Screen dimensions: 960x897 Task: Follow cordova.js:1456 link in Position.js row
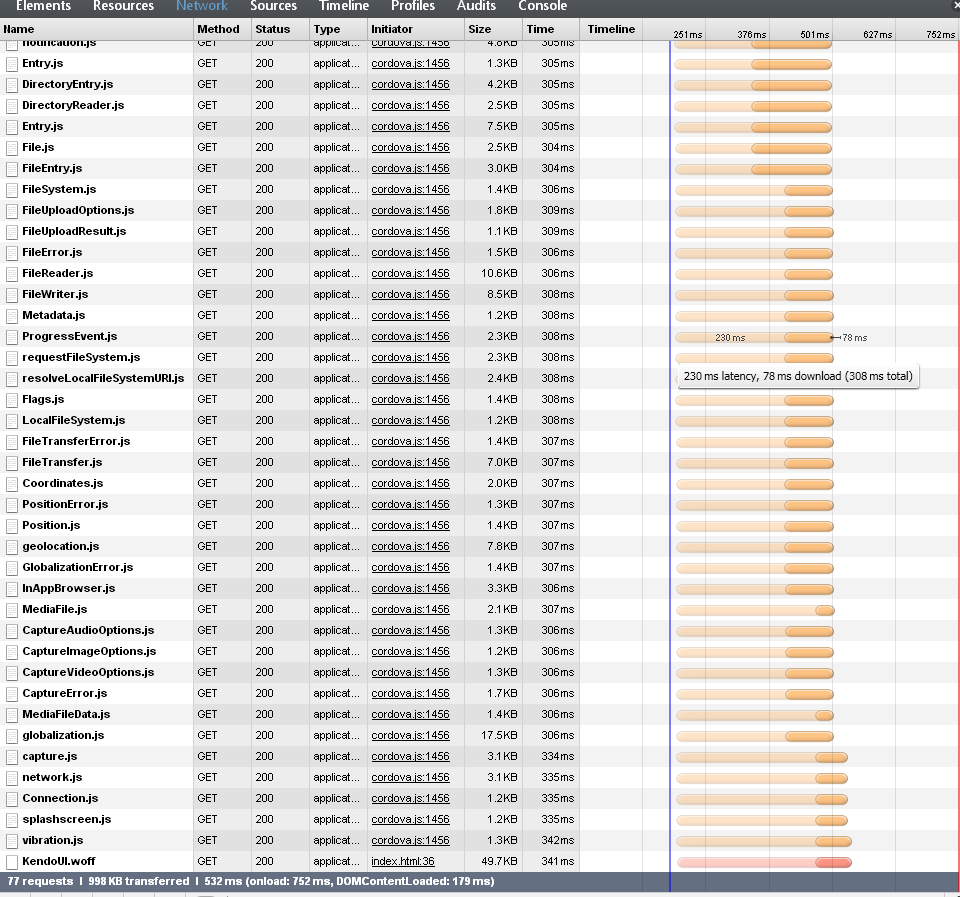(410, 525)
